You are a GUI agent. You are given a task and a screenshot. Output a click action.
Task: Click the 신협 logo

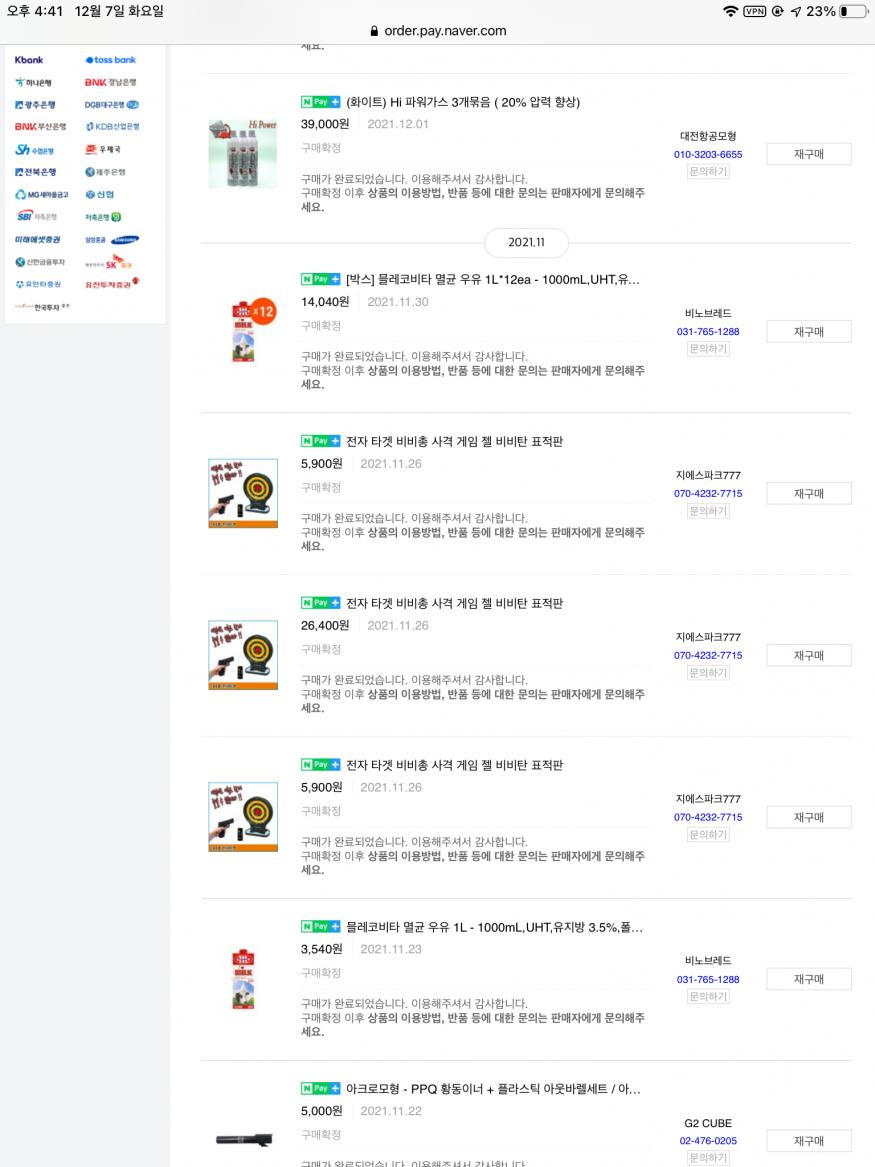[x=100, y=195]
